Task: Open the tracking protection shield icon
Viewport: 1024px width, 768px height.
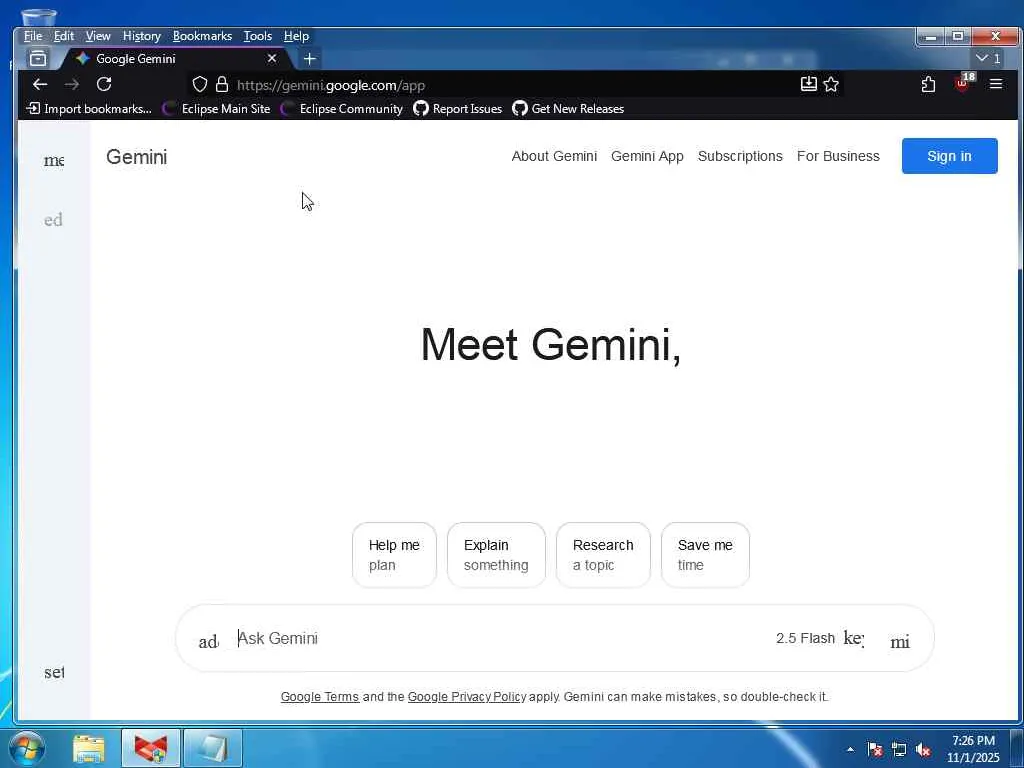Action: (200, 84)
